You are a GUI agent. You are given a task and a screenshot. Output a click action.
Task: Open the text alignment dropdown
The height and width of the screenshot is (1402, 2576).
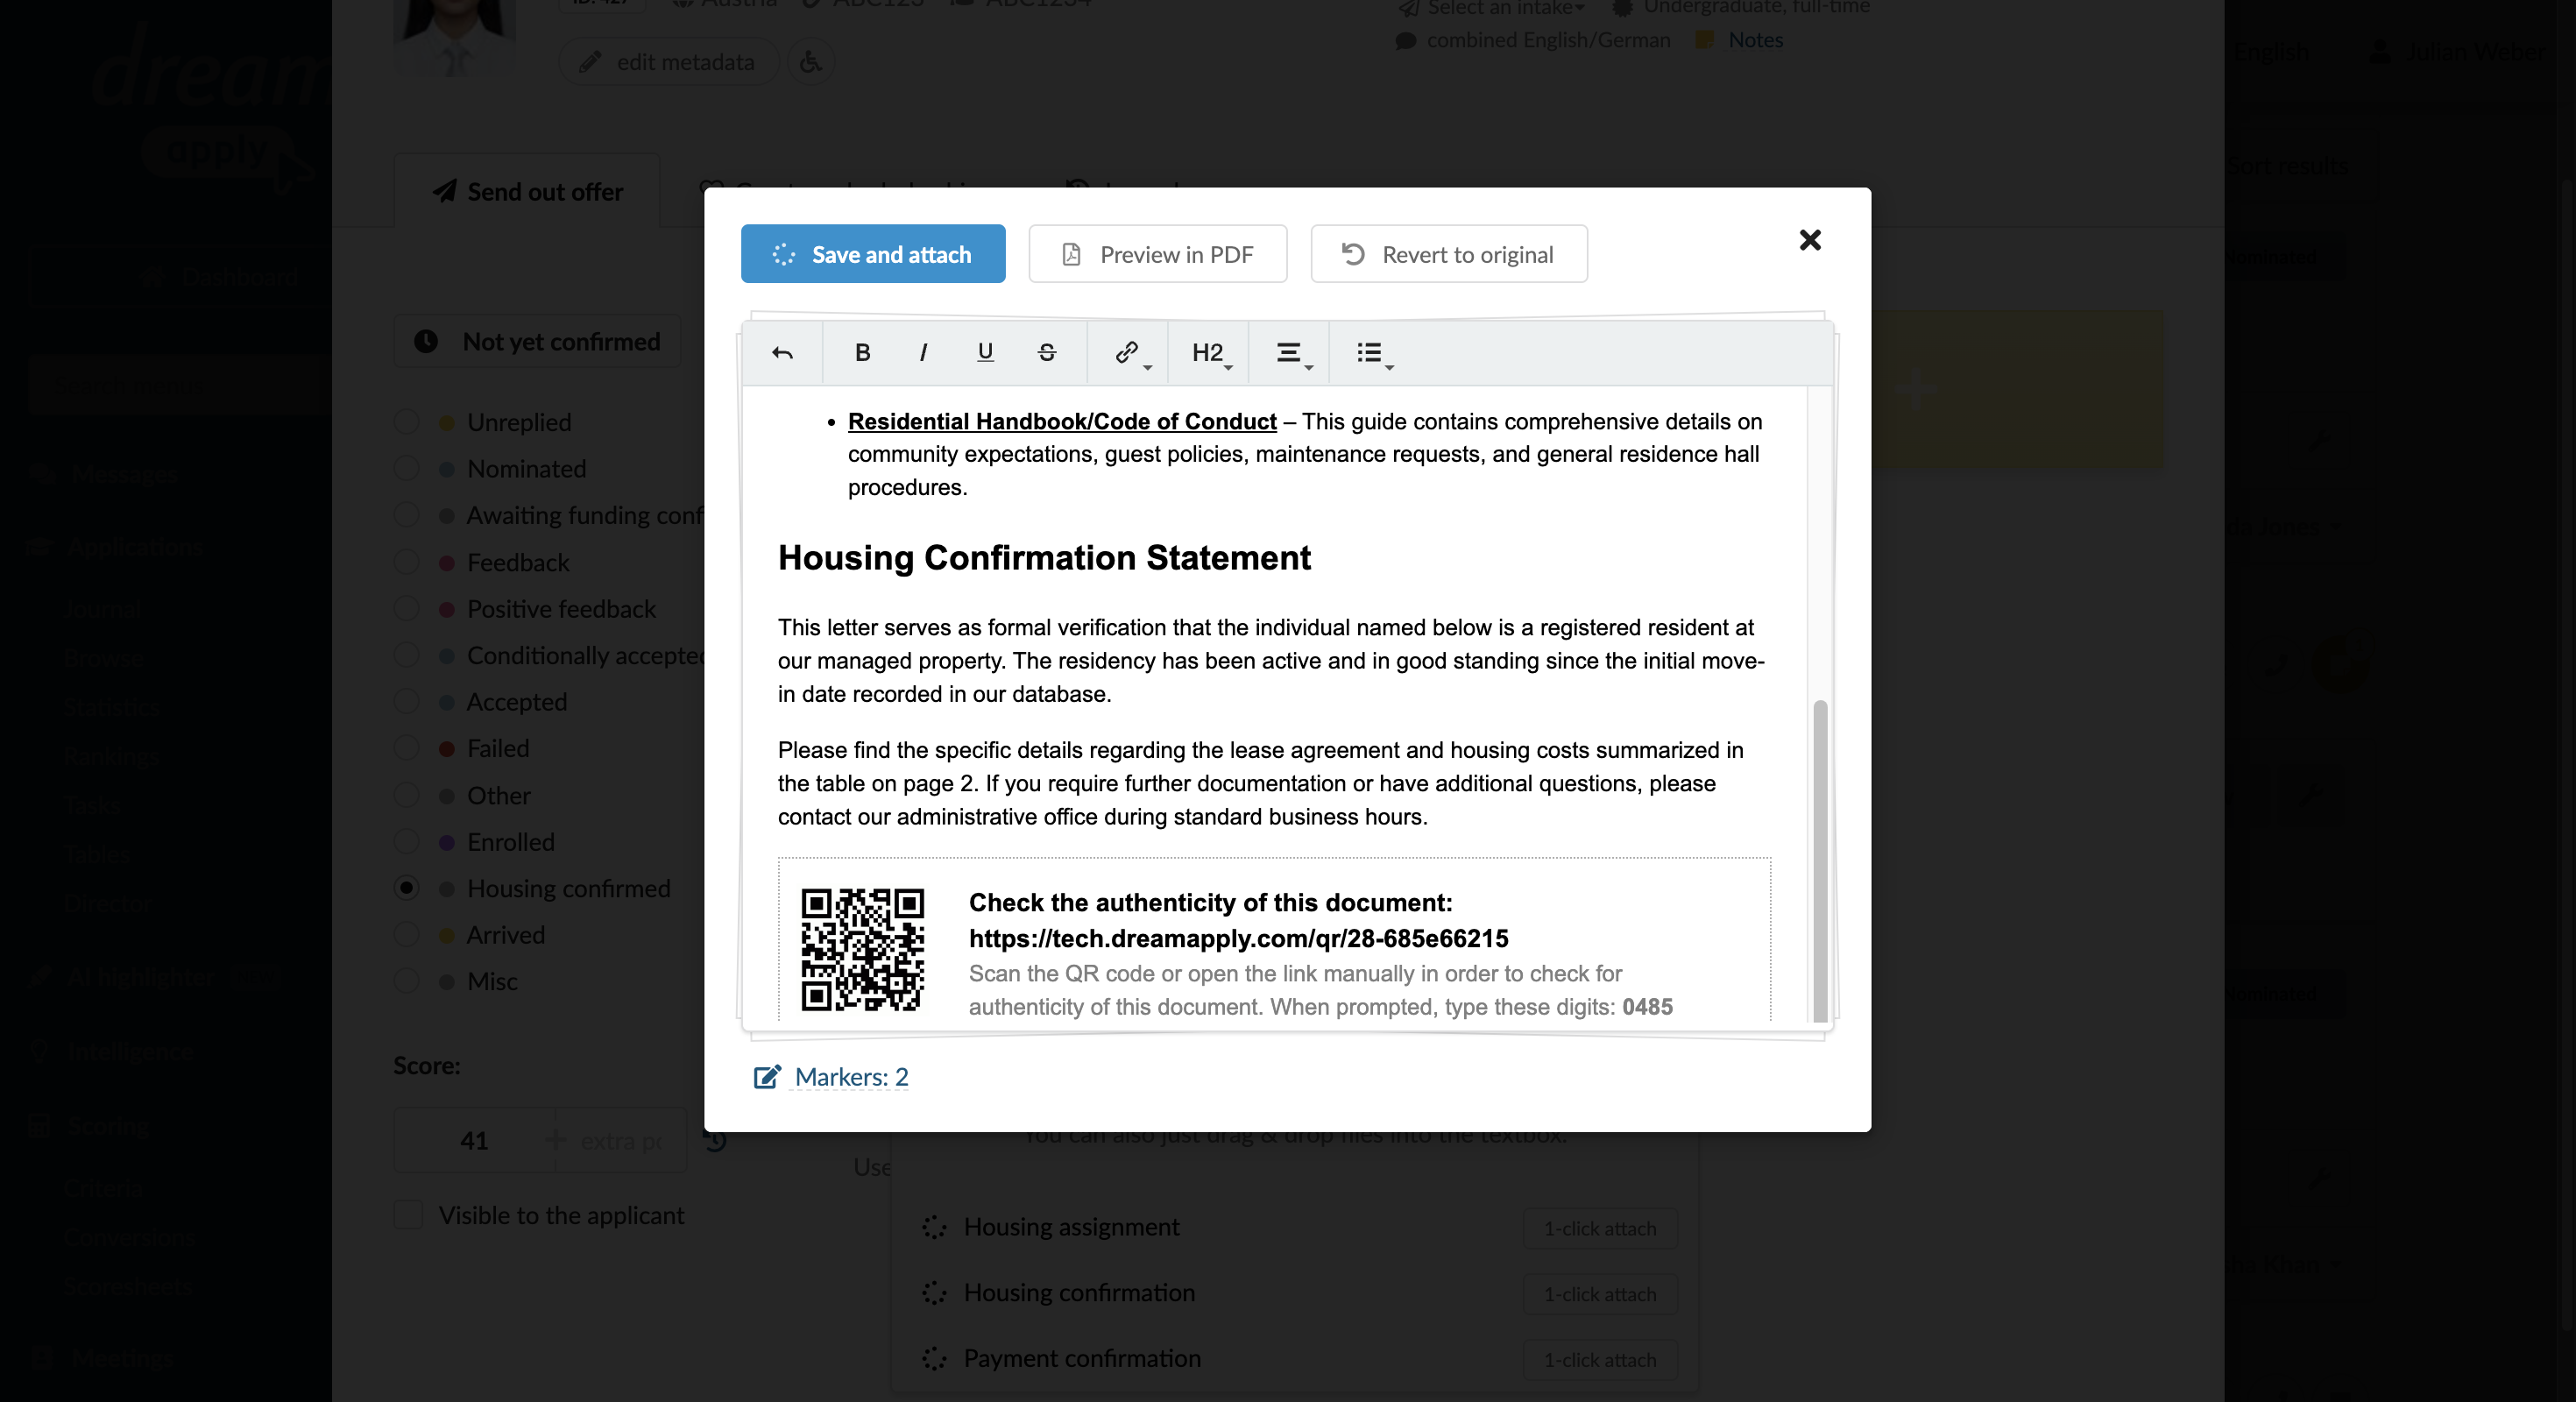click(x=1293, y=353)
